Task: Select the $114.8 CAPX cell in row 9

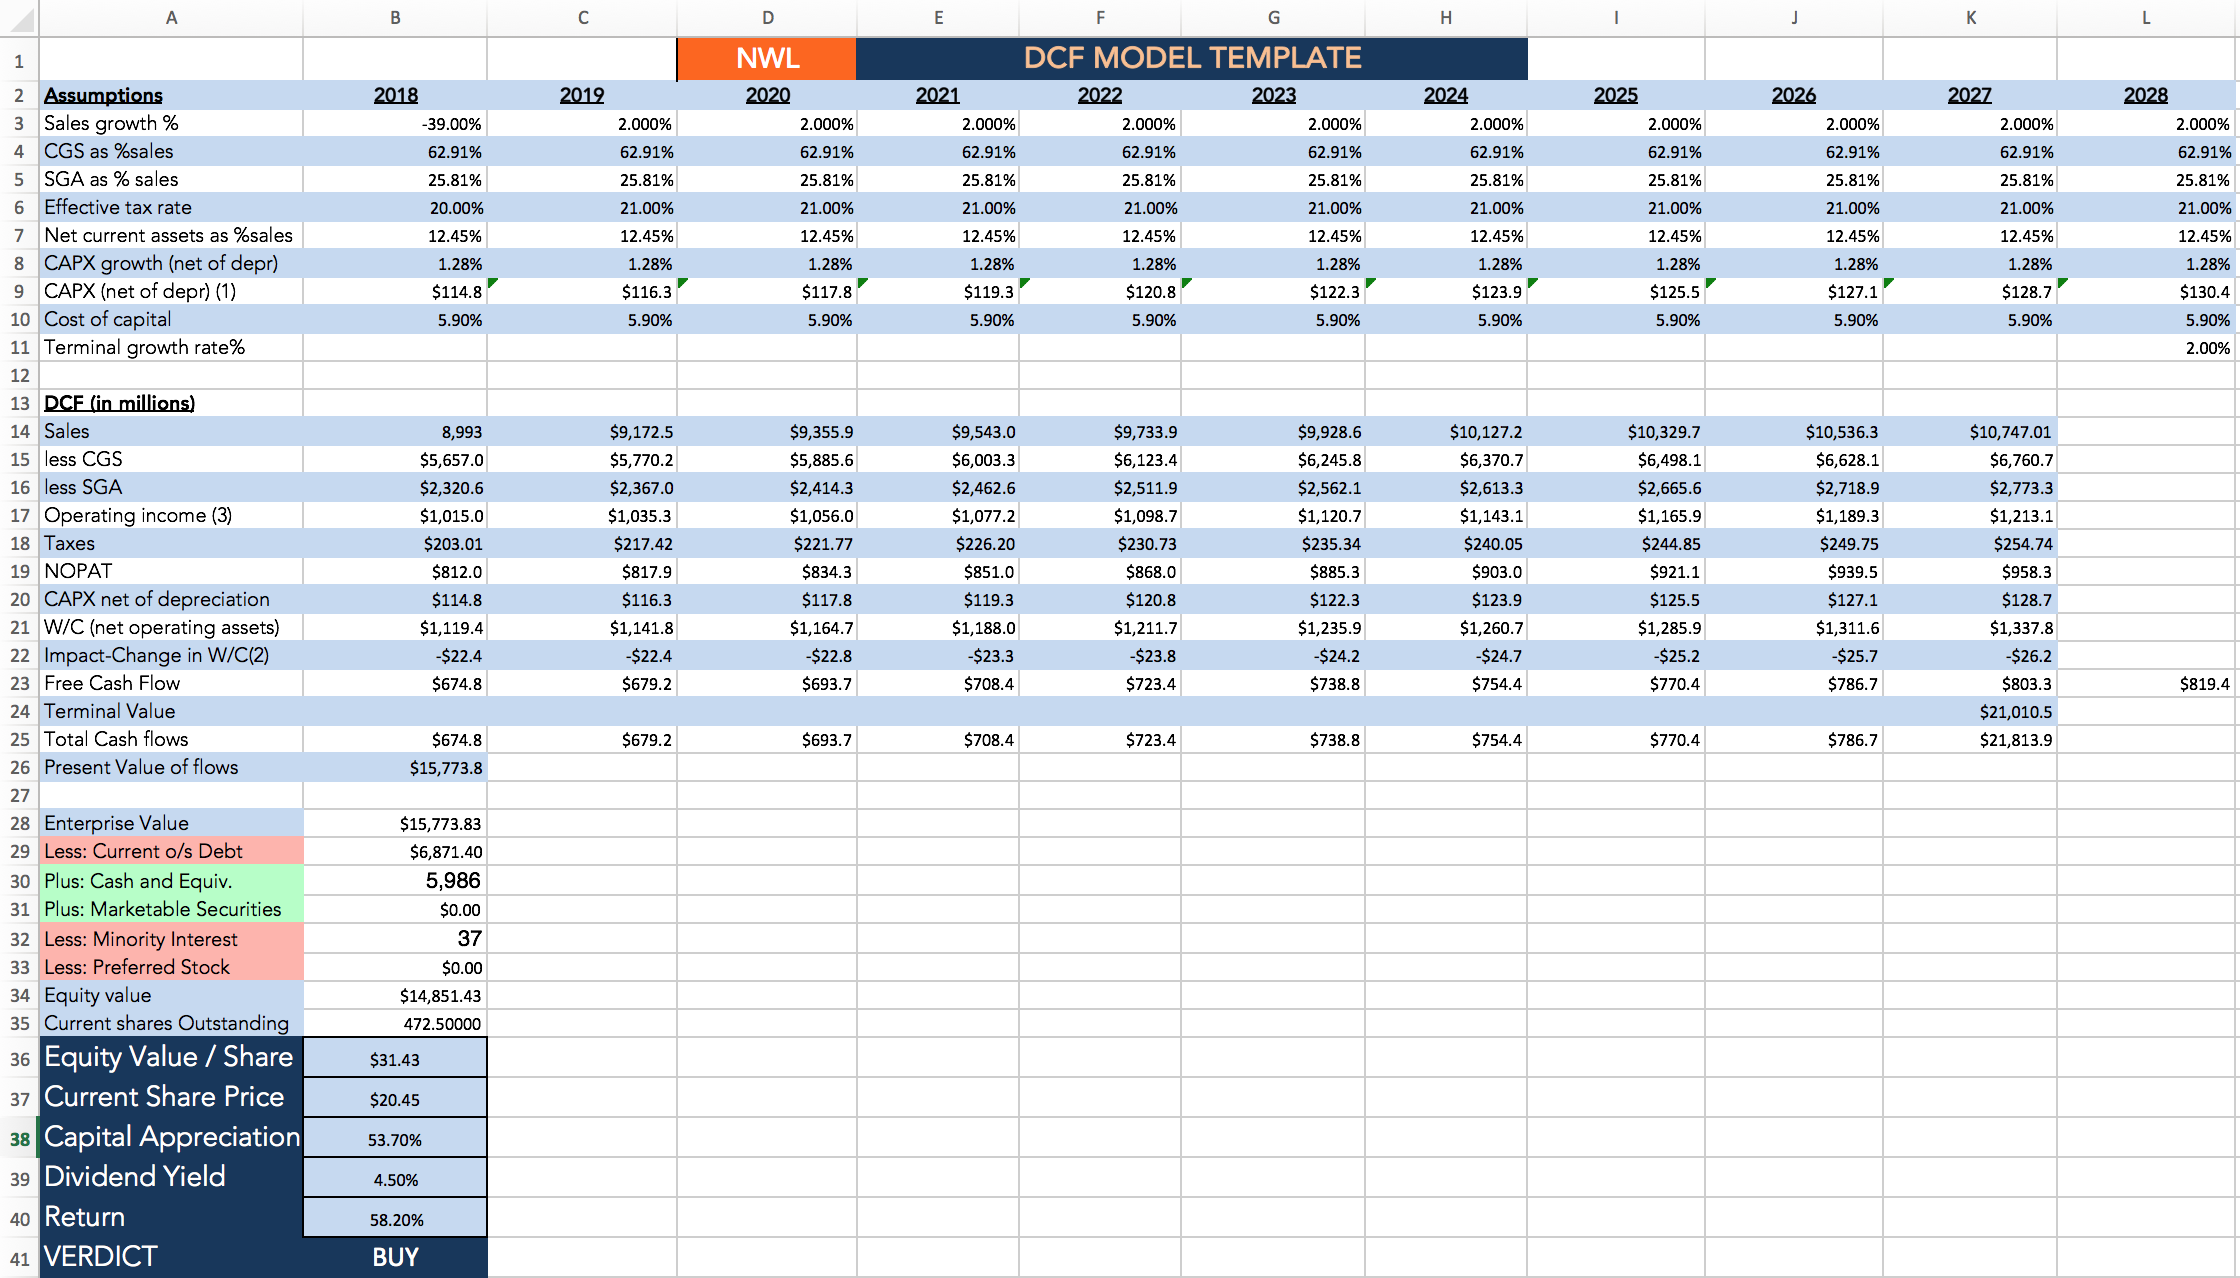Action: [395, 292]
